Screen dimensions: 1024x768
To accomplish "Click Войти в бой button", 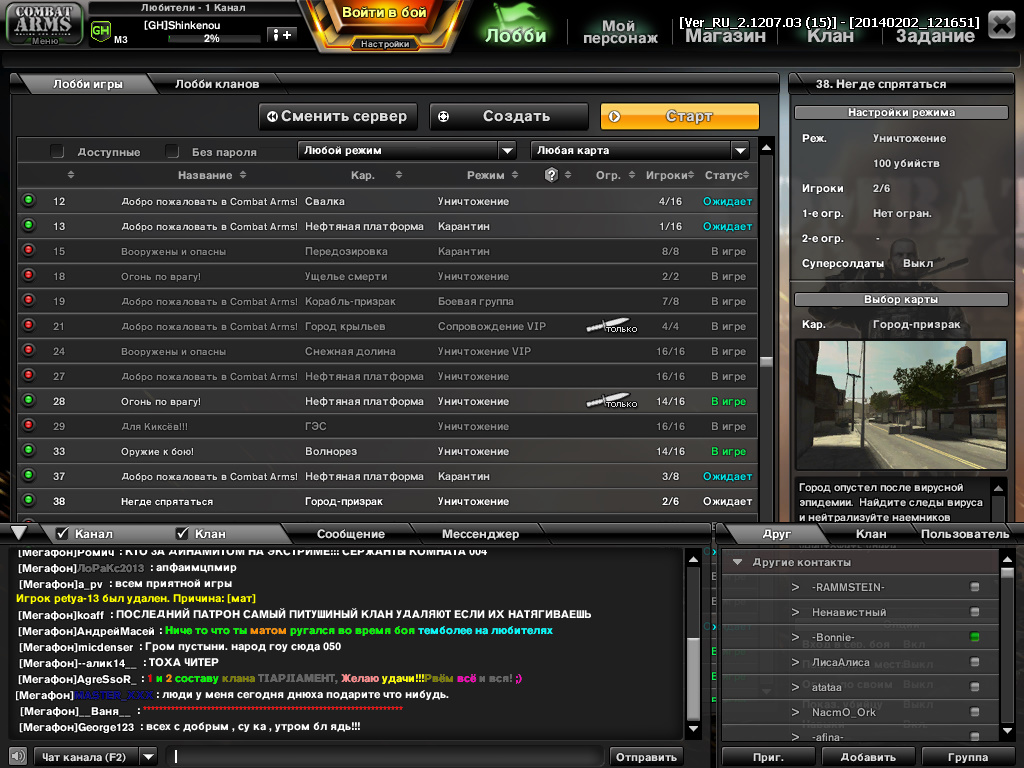I will [384, 13].
